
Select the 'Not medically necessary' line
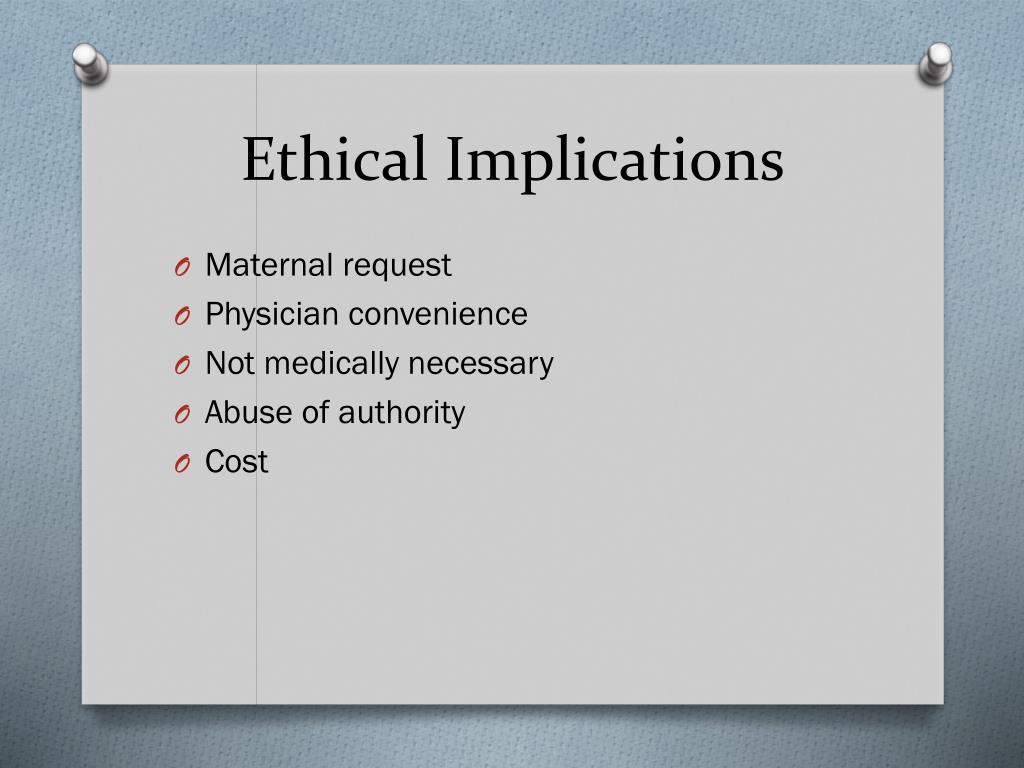pos(379,364)
